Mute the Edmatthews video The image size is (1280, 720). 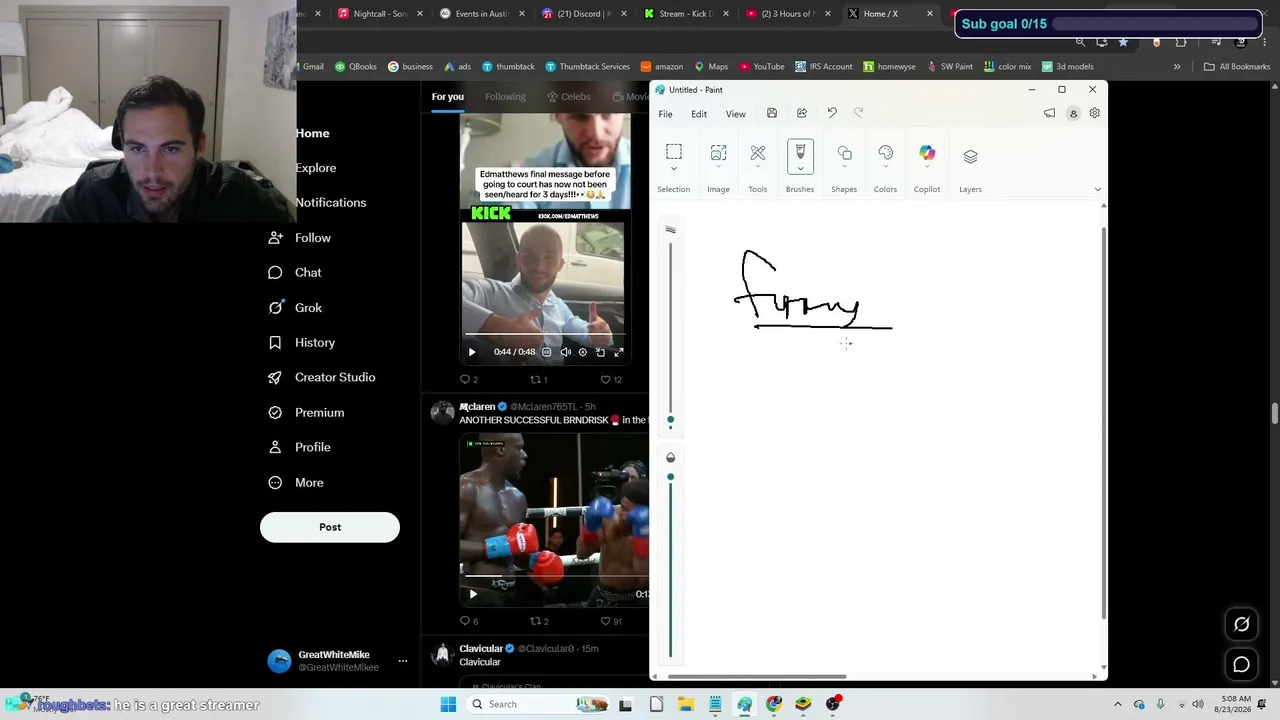565,352
